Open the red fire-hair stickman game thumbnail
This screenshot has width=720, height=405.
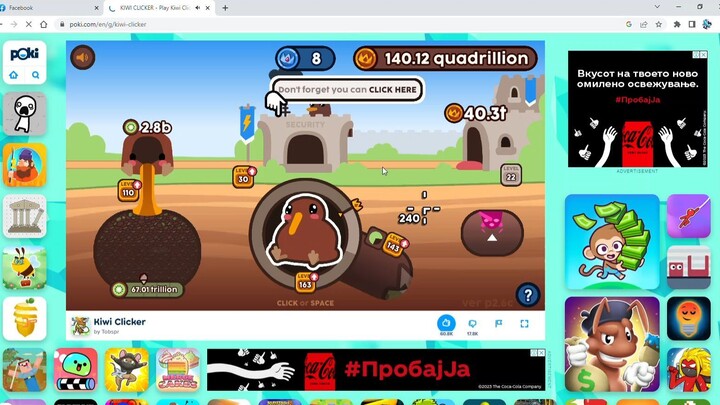[689, 370]
